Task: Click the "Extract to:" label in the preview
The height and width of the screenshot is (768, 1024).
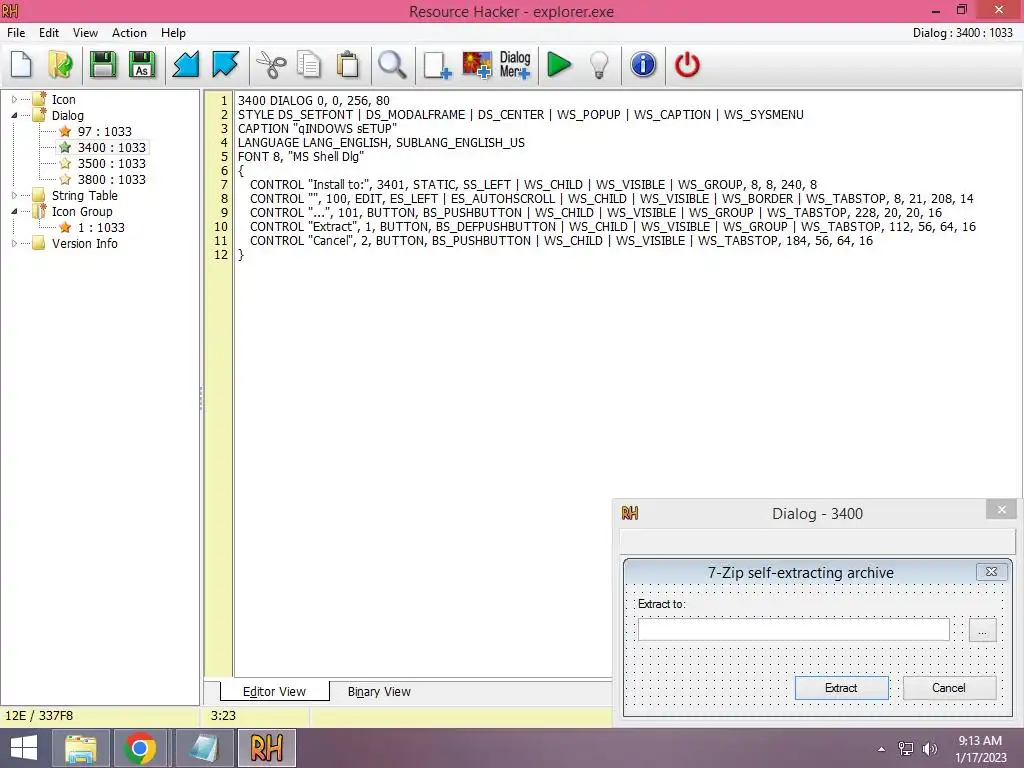Action: pos(662,604)
